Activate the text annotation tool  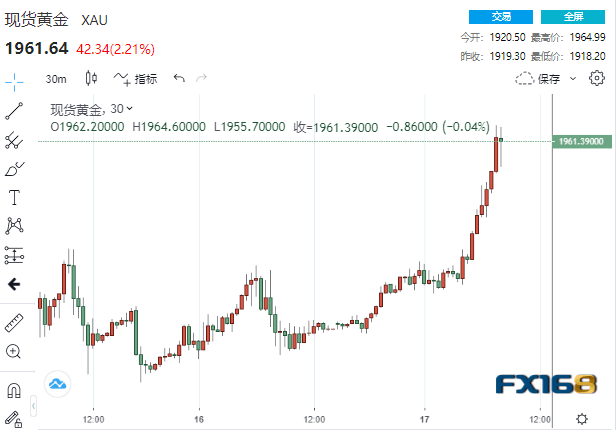point(14,197)
